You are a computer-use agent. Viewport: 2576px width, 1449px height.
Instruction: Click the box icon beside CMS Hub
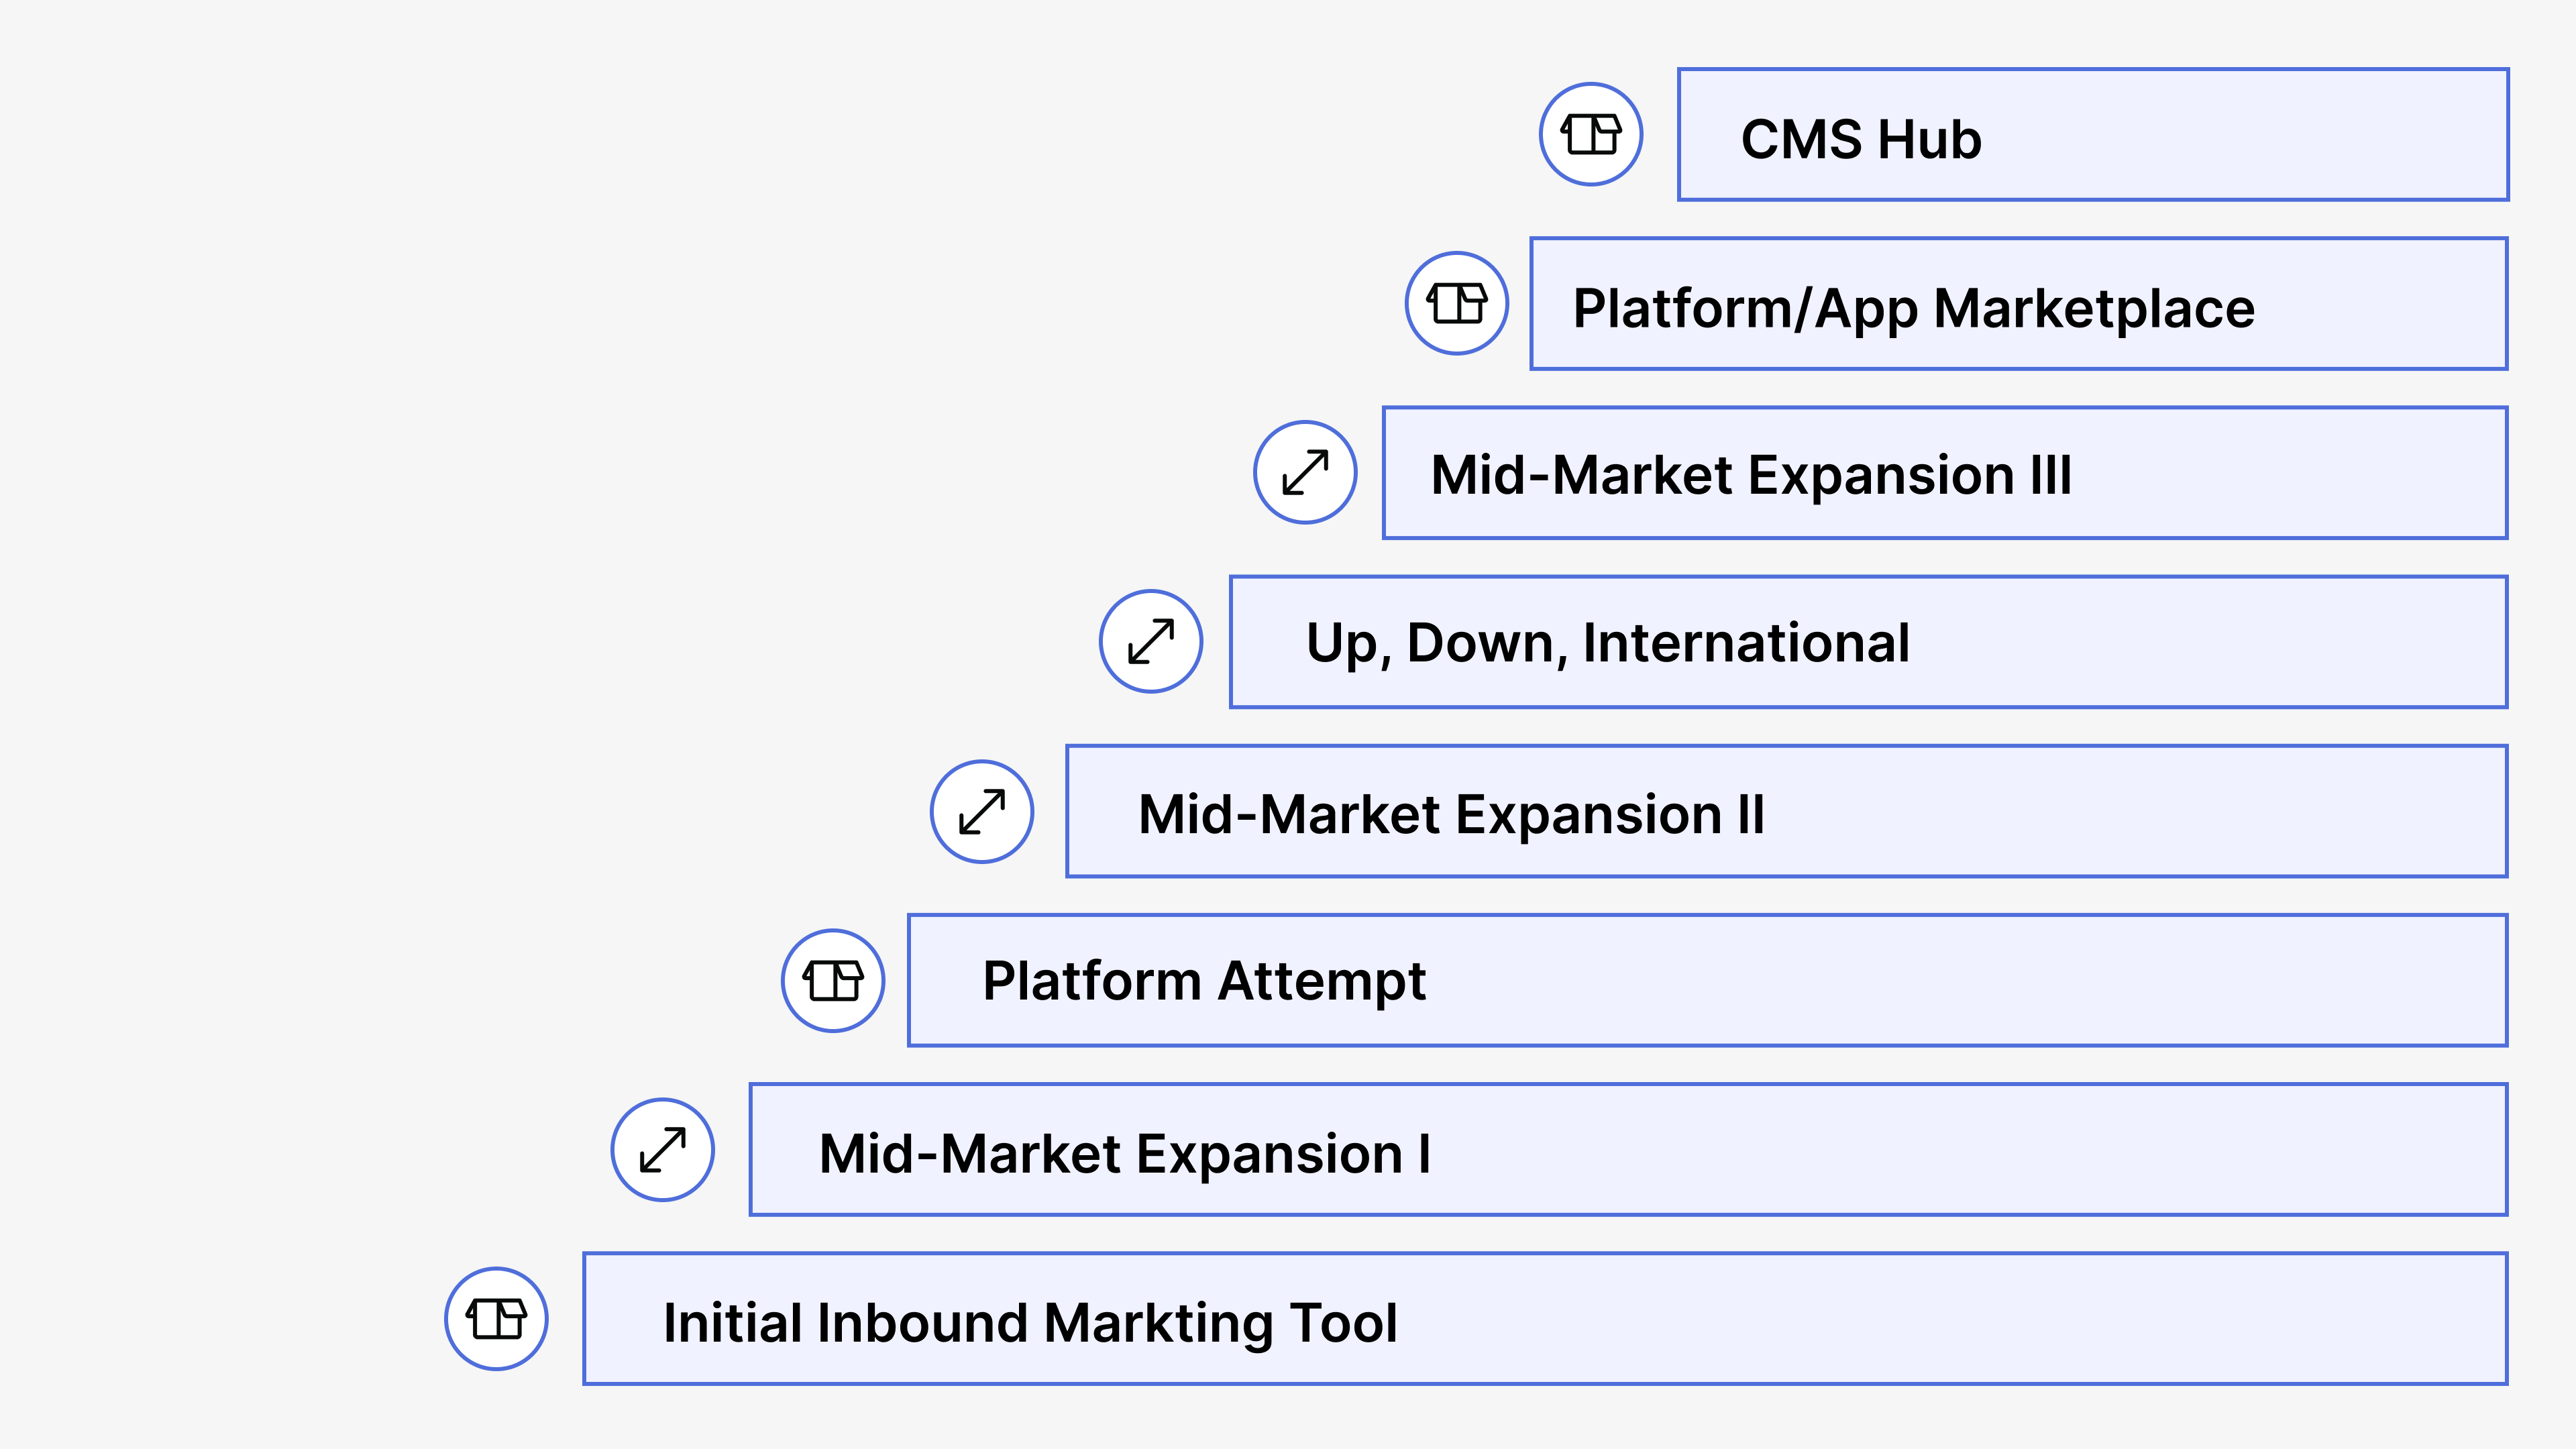(x=1590, y=134)
